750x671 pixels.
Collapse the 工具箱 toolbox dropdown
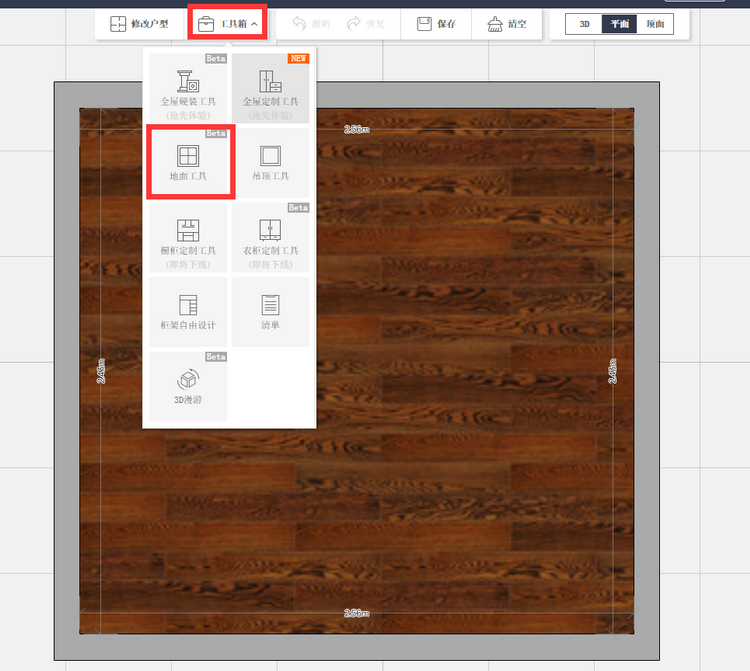point(227,23)
